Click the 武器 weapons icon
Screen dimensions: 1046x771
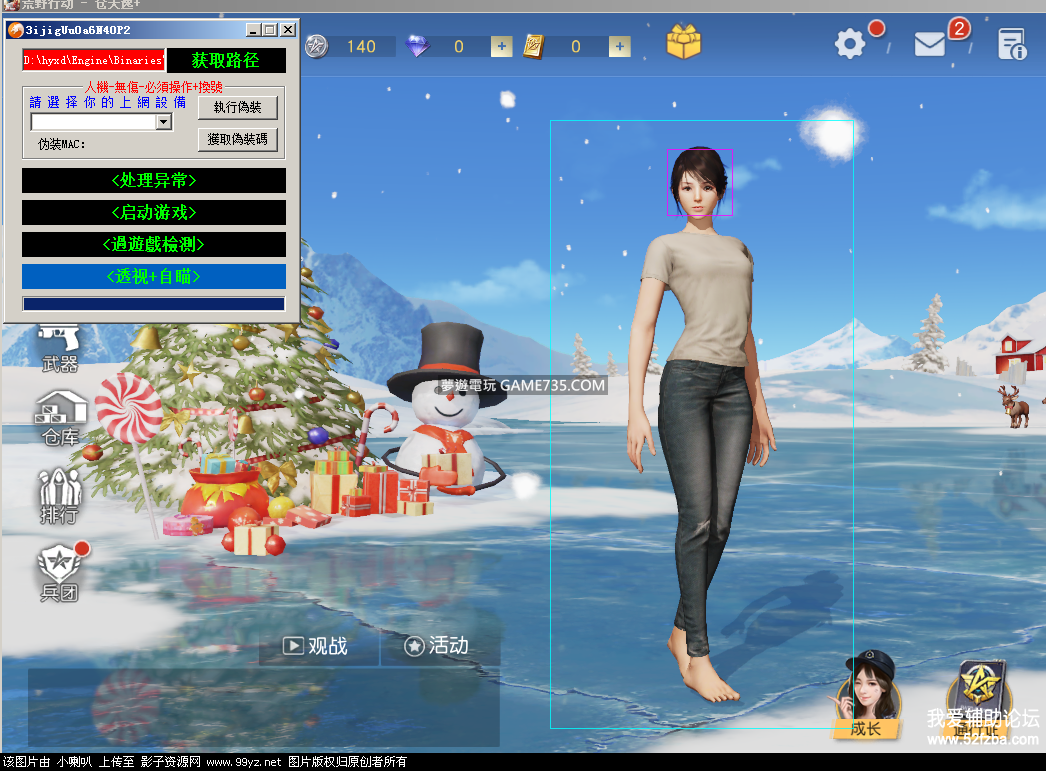pos(60,348)
